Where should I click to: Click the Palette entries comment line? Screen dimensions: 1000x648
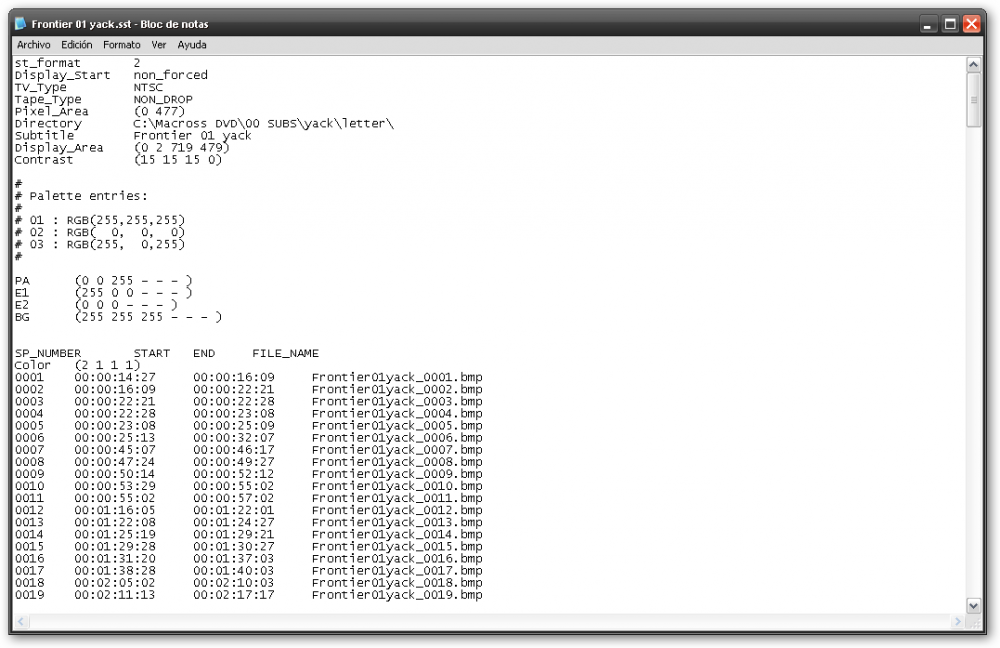click(x=81, y=196)
